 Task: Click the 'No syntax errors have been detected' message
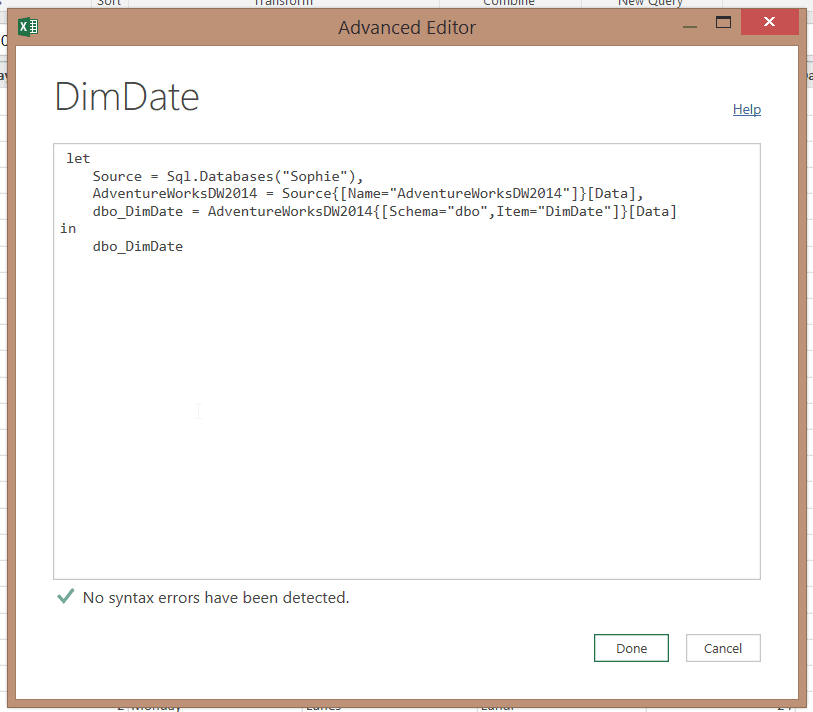point(216,598)
